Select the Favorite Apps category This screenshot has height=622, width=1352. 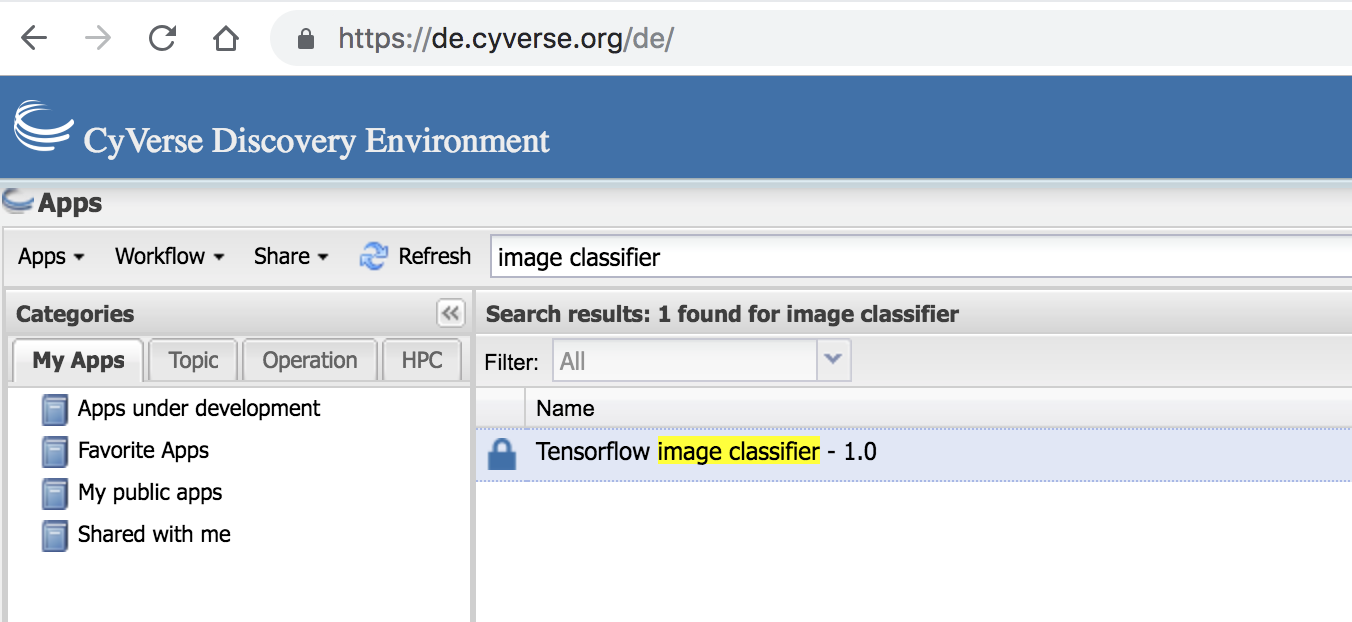(x=143, y=451)
